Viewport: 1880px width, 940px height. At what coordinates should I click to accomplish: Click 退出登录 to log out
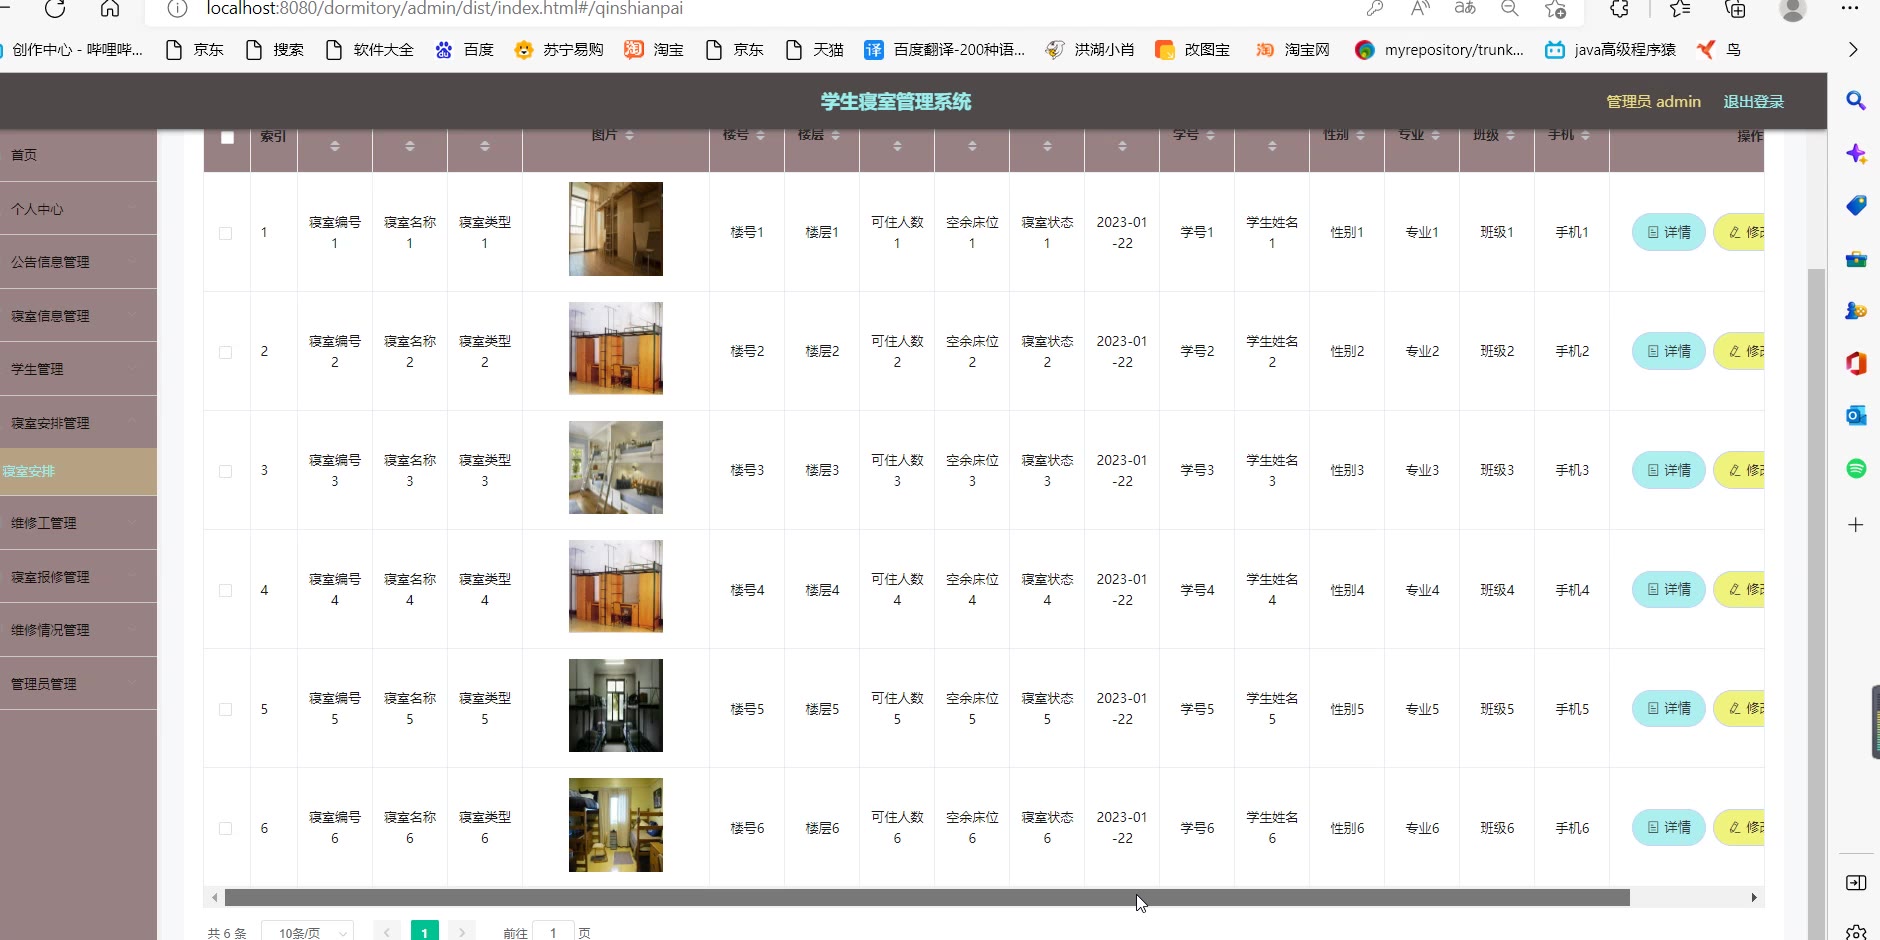[x=1753, y=101]
